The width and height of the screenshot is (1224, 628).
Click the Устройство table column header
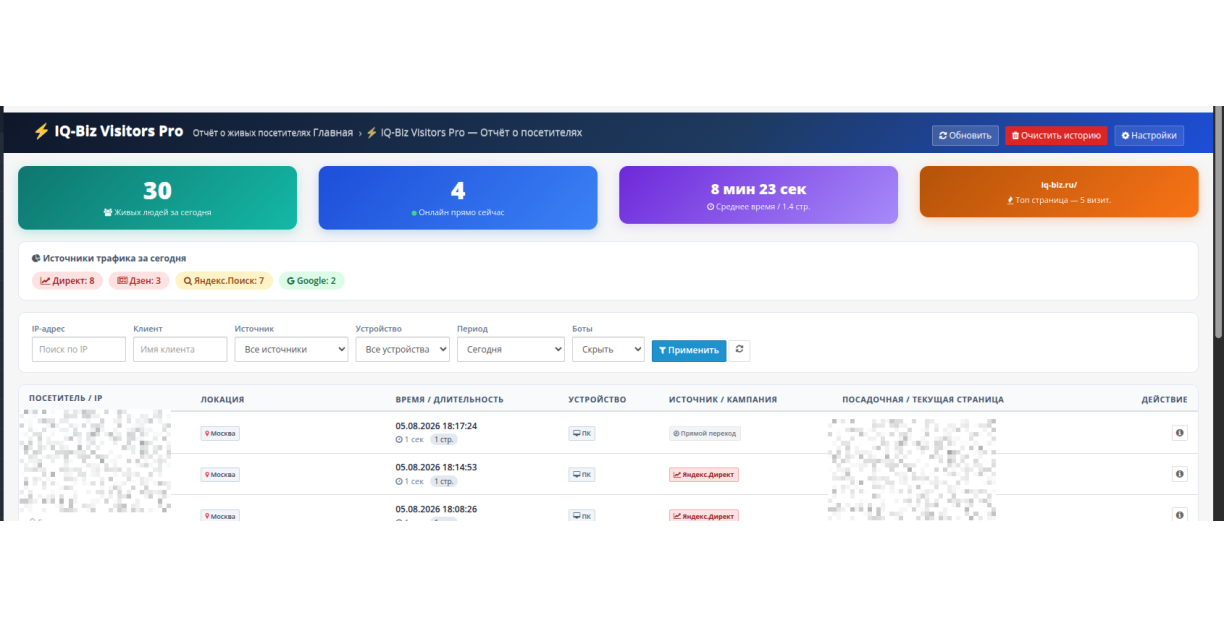click(597, 399)
